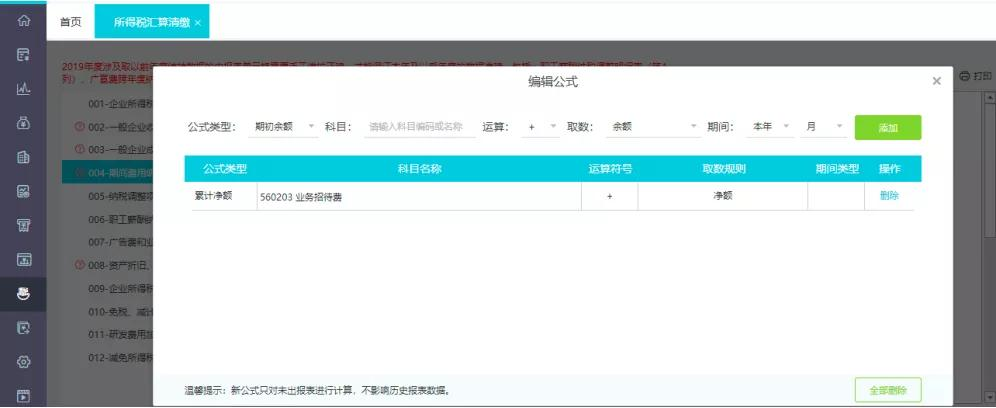996x408 pixels.
Task: Close the 所得税汇算清缴 tab with its ×
Action: (198, 22)
